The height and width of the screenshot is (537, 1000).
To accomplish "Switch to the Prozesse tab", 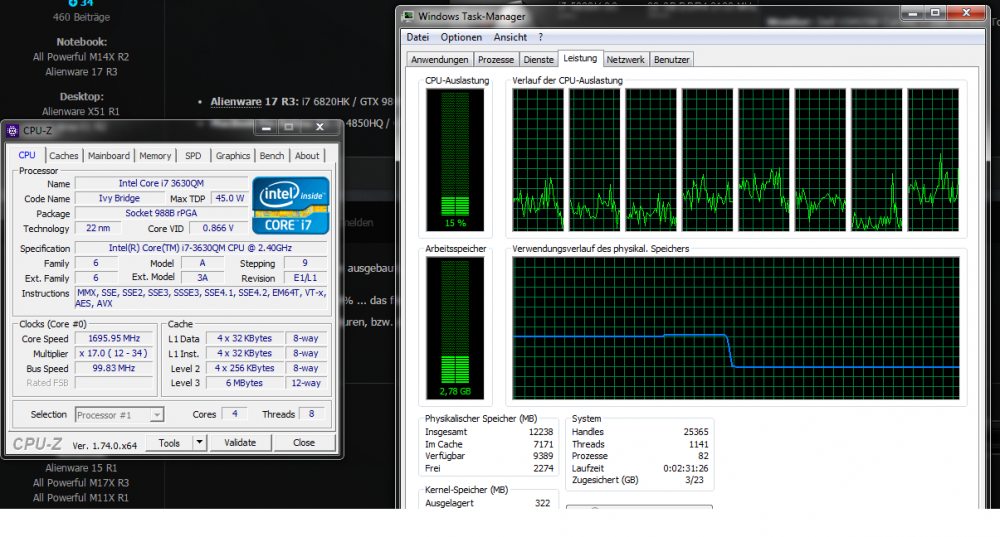I will [x=496, y=60].
